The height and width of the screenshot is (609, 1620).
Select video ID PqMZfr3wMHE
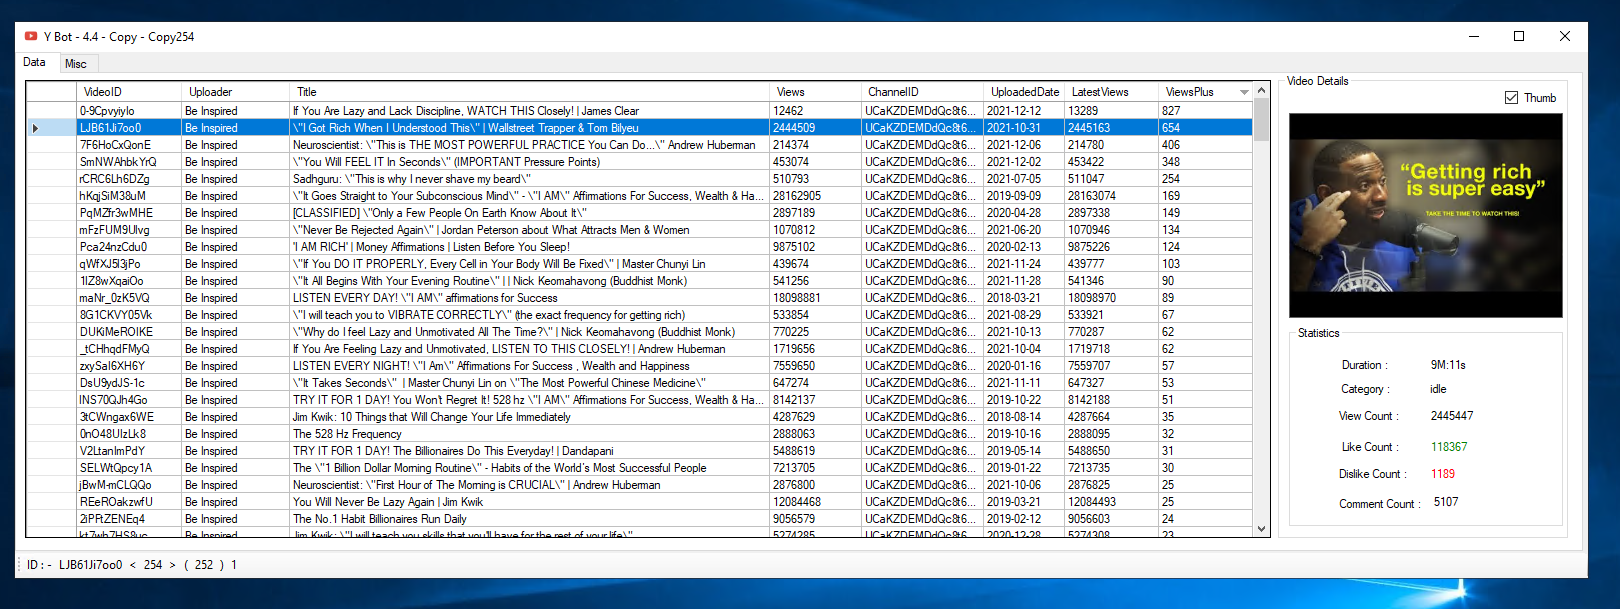pyautogui.click(x=116, y=213)
